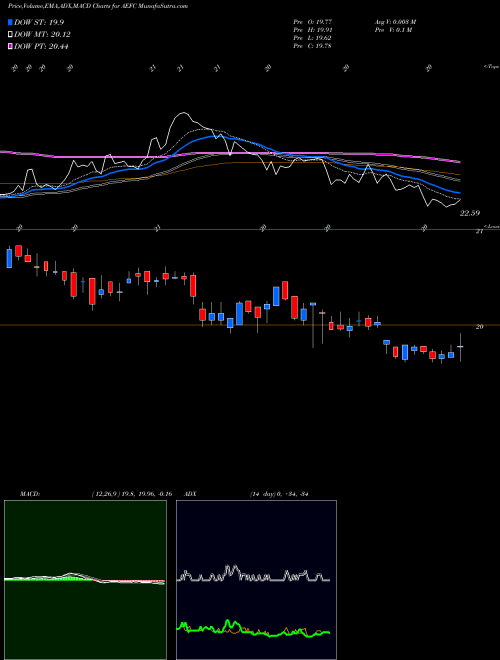Open the dark blue ADX indicator chart
The height and width of the screenshot is (660, 500).
256,580
